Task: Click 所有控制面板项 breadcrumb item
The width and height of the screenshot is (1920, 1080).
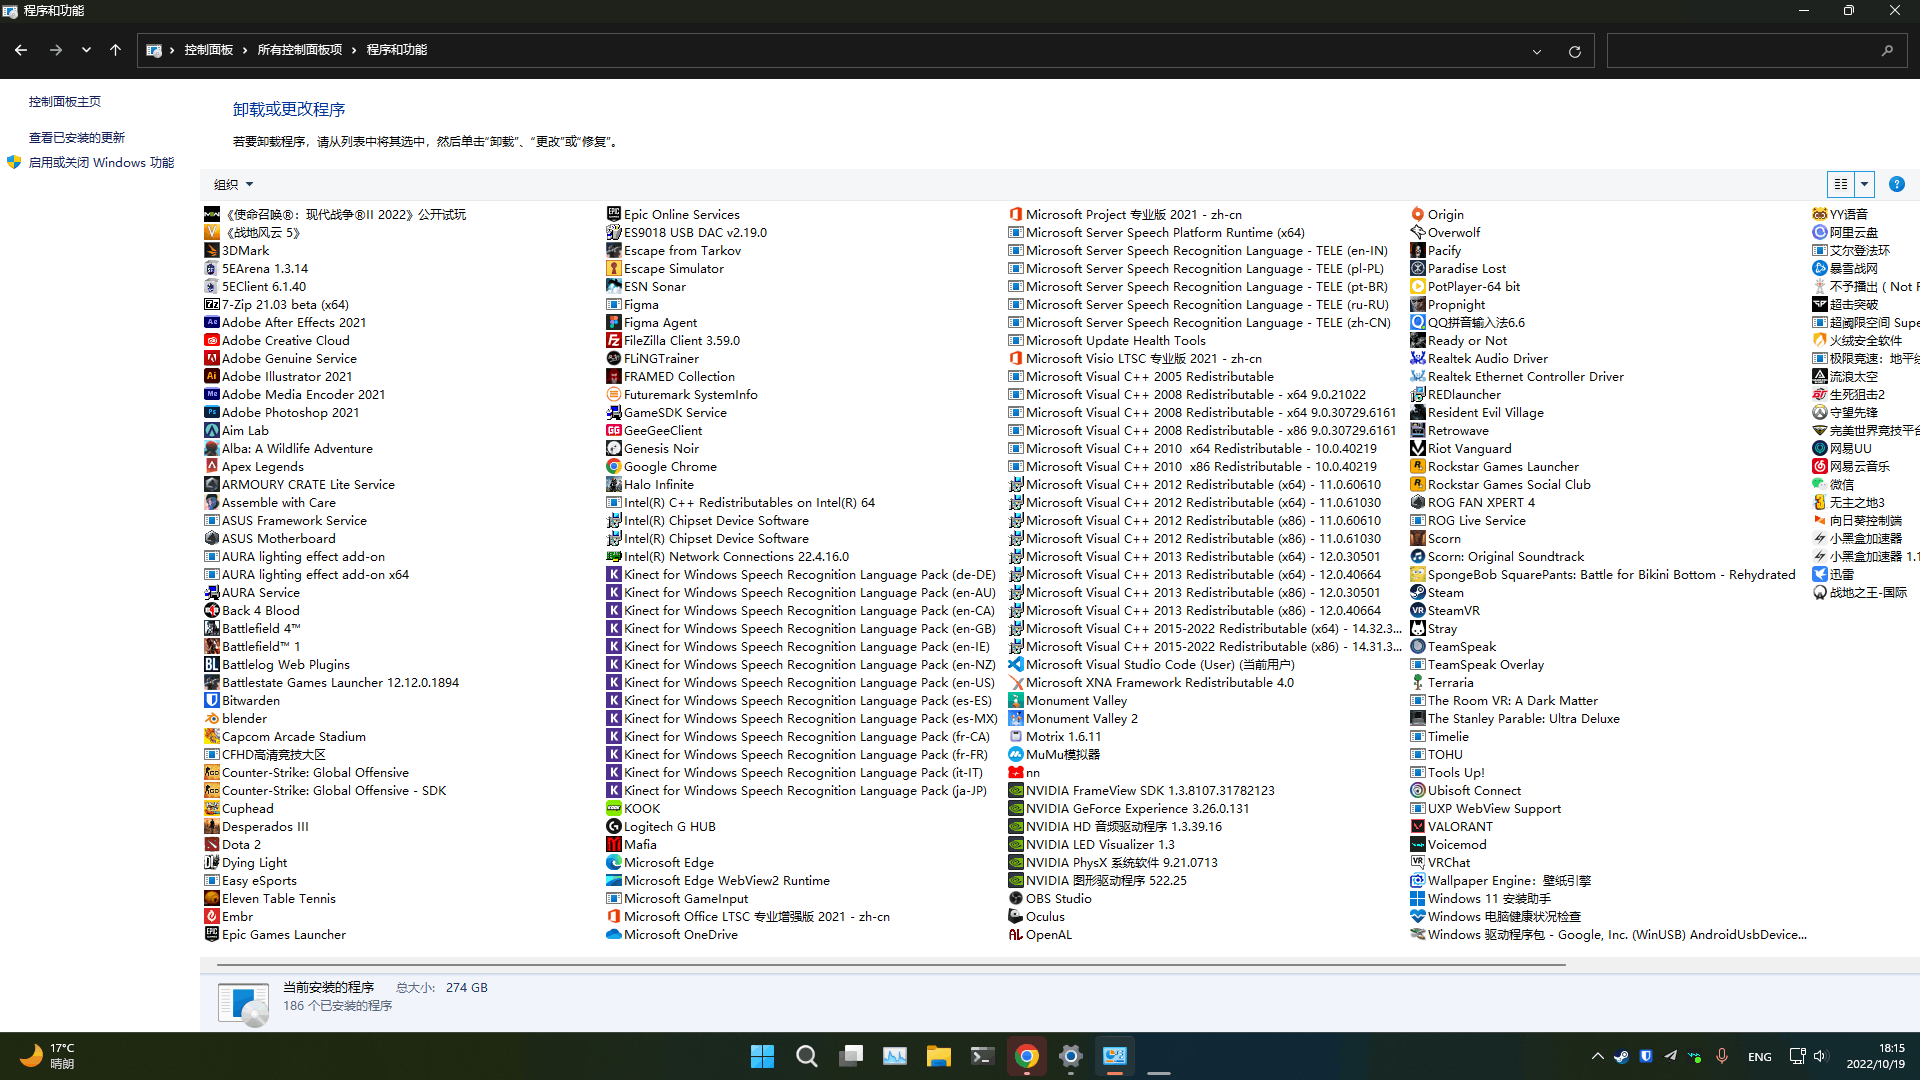Action: (299, 50)
